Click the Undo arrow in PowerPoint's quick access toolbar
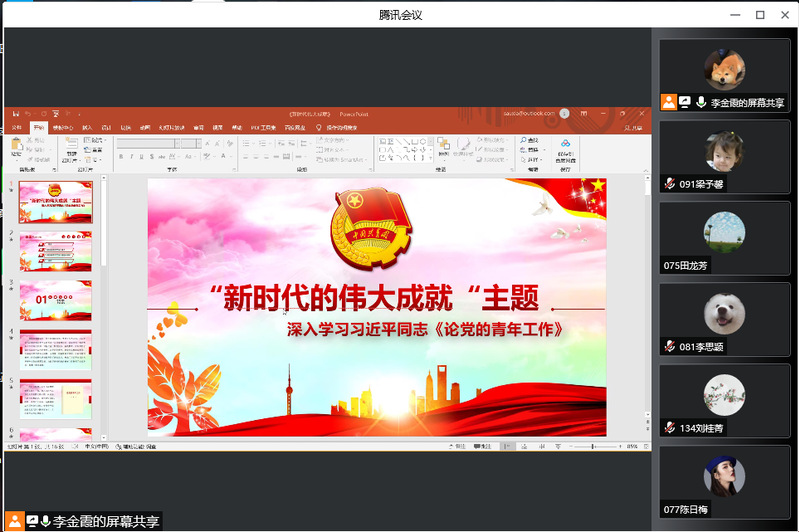799x532 pixels. [x=28, y=114]
